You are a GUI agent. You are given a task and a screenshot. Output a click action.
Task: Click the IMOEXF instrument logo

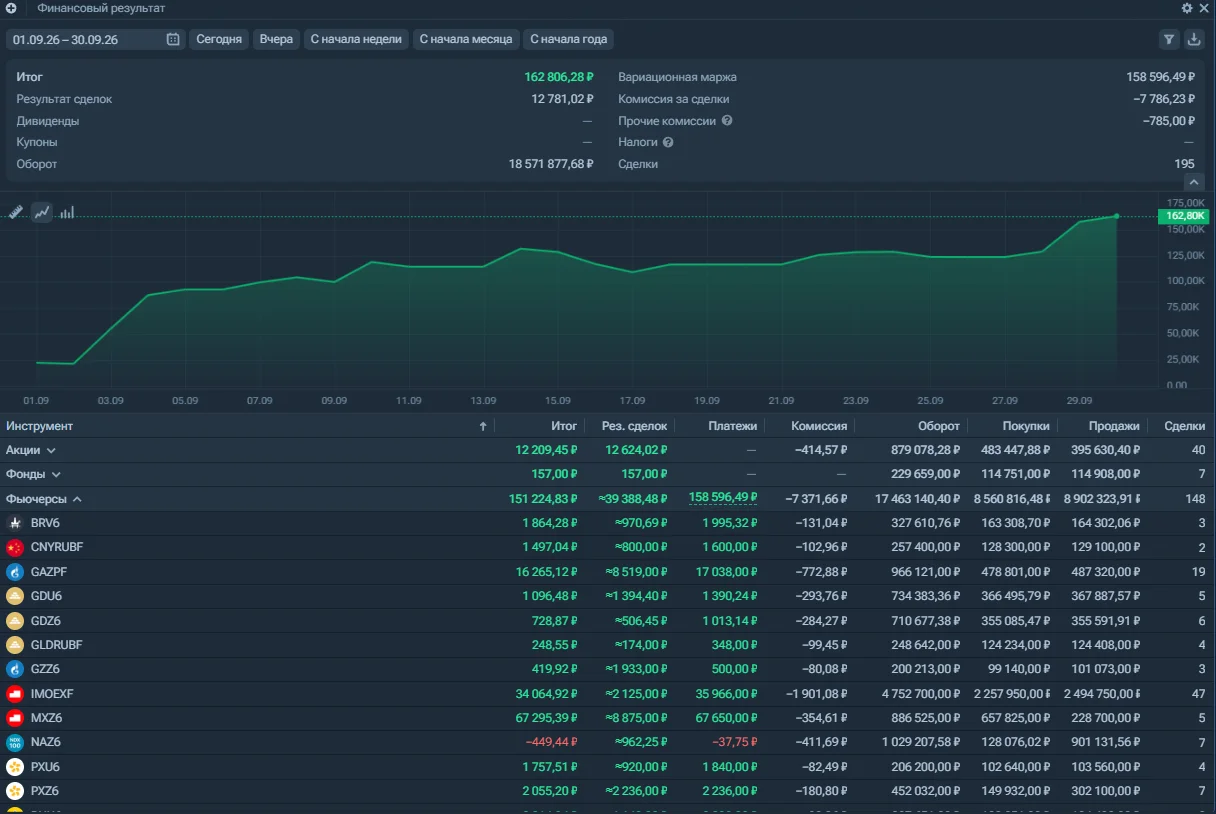click(15, 694)
